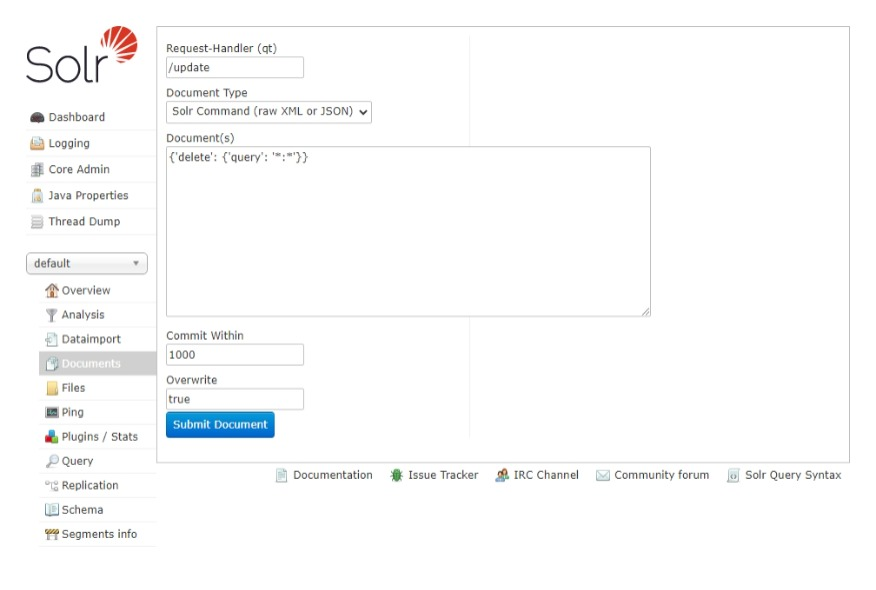Click the Plugins / Stats blocks icon
The width and height of the screenshot is (876, 590).
pyautogui.click(x=51, y=437)
